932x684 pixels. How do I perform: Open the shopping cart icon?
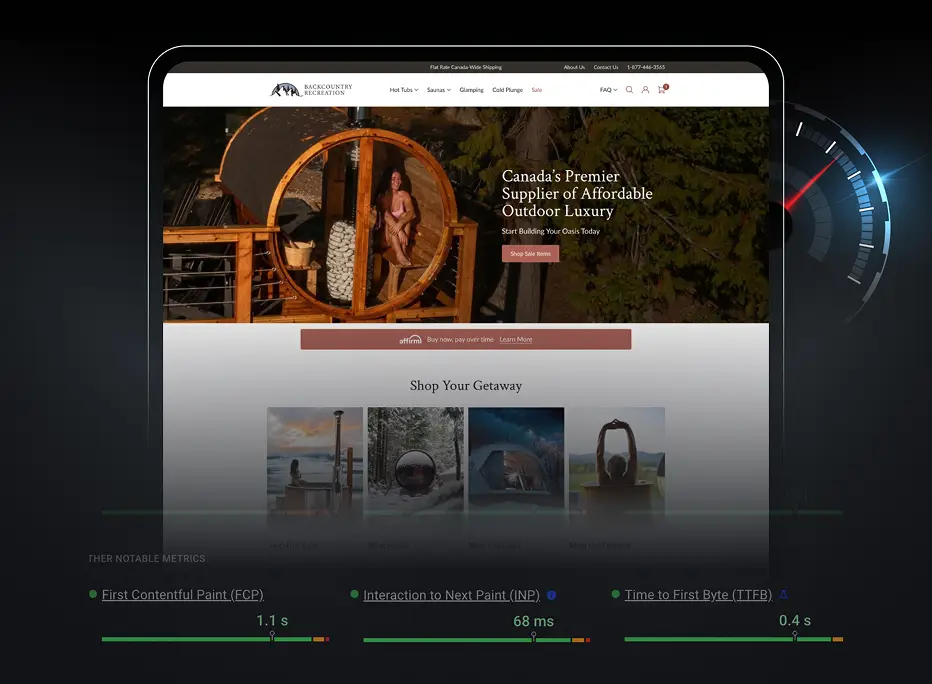point(662,90)
